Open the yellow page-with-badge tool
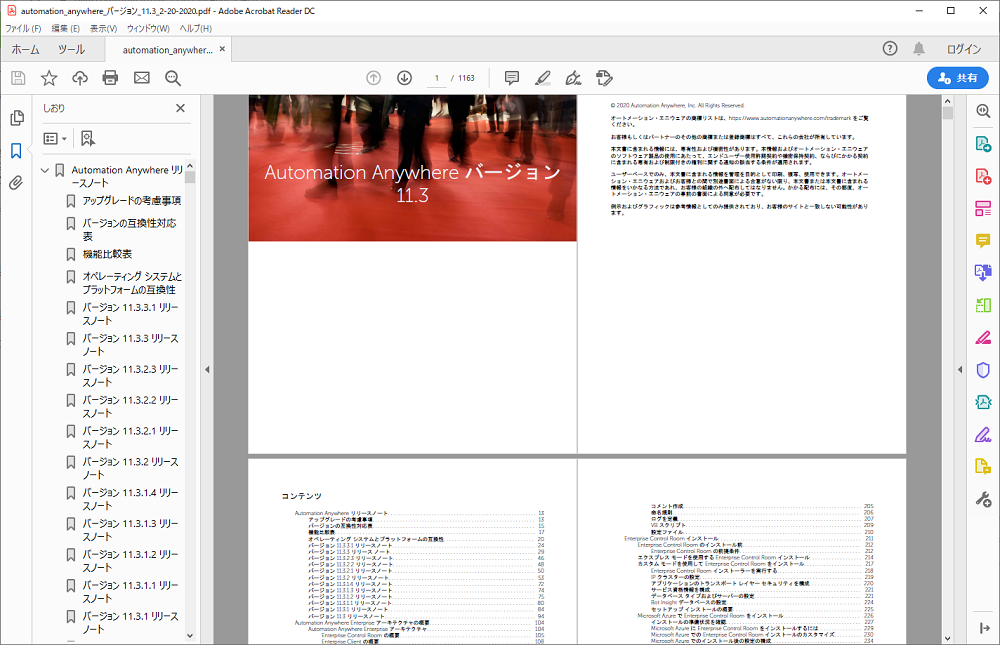 tap(983, 466)
